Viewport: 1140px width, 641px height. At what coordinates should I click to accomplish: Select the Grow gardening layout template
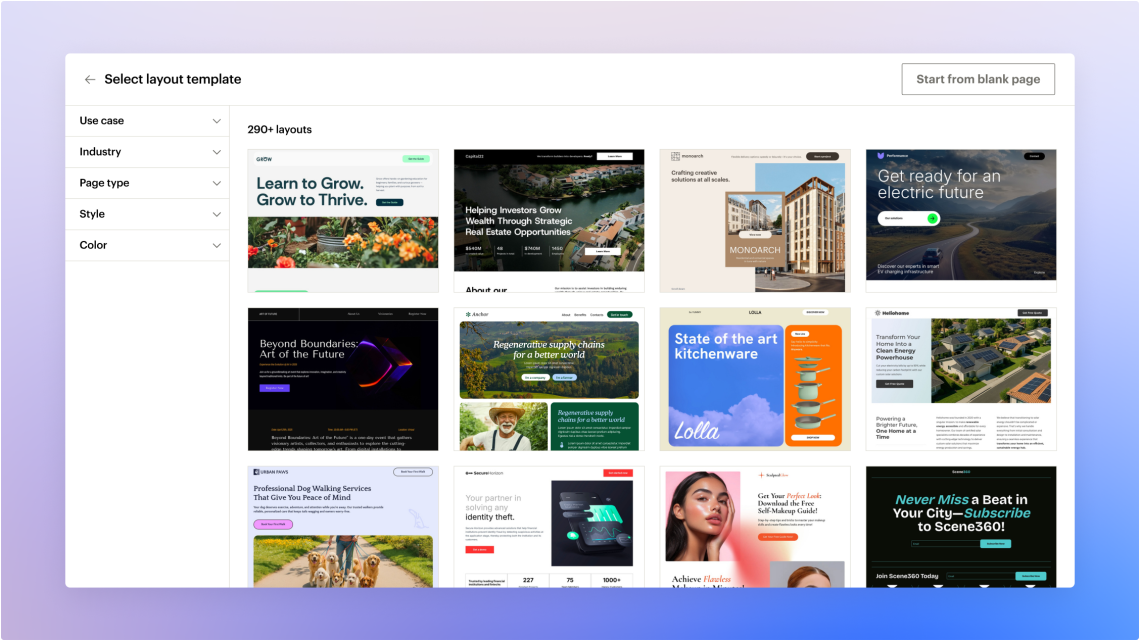point(343,221)
